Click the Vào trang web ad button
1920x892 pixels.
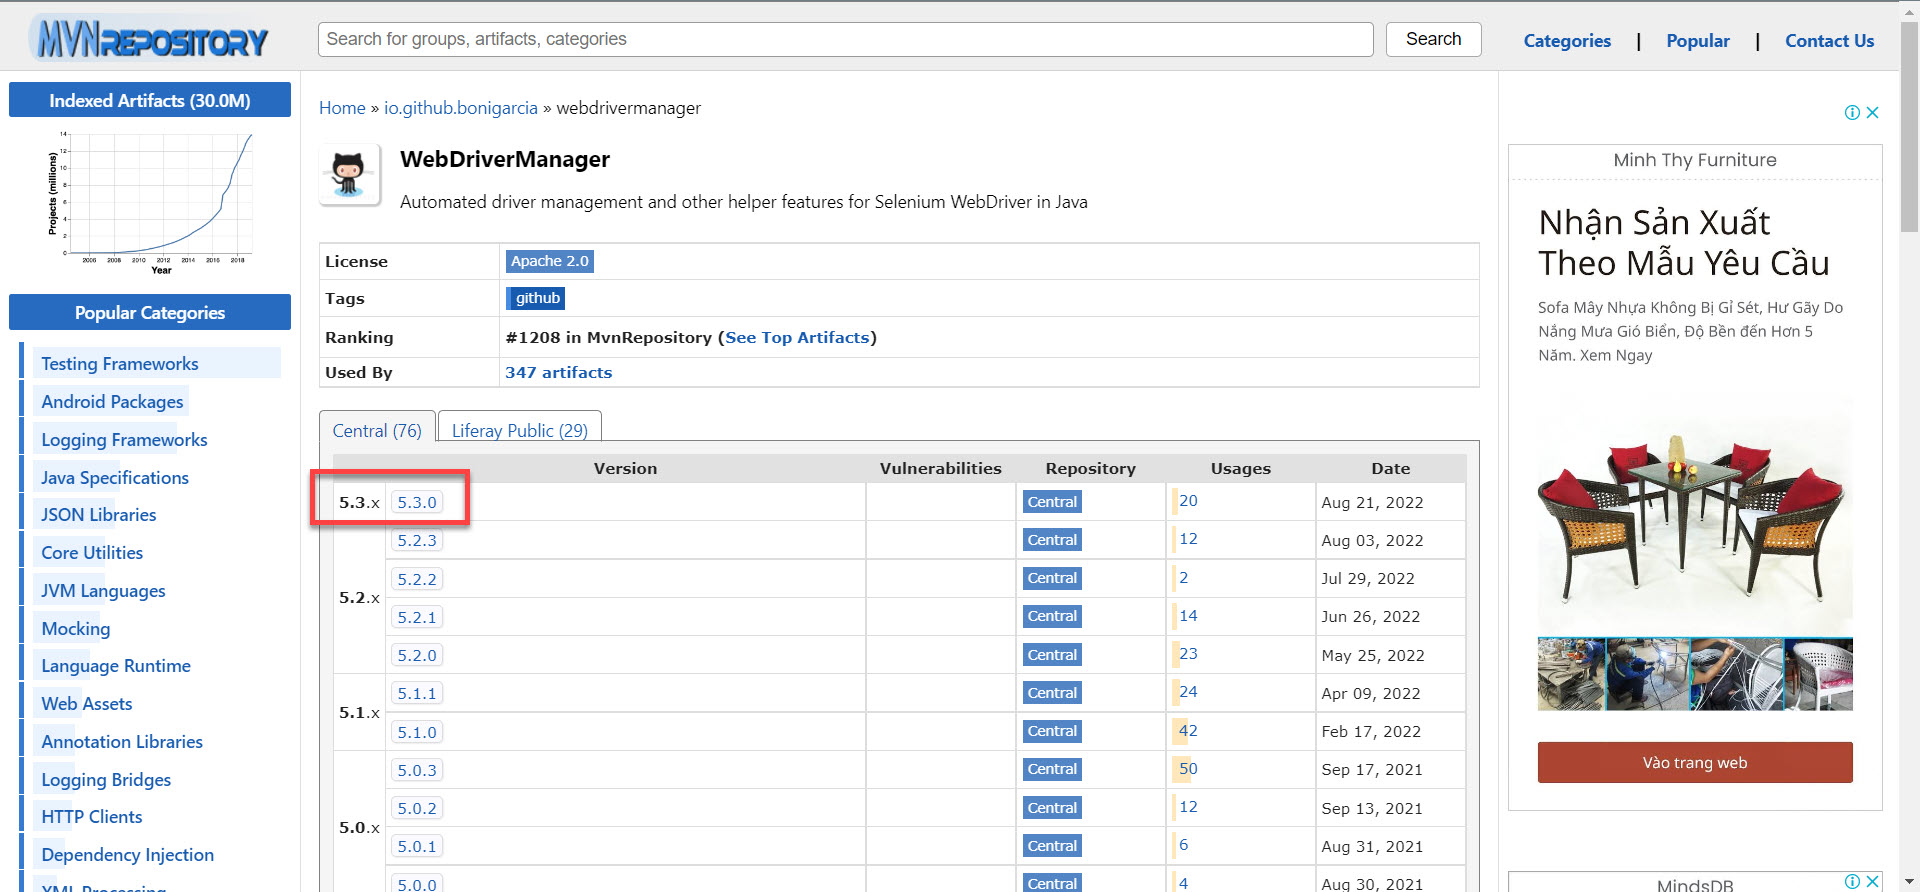pyautogui.click(x=1695, y=762)
